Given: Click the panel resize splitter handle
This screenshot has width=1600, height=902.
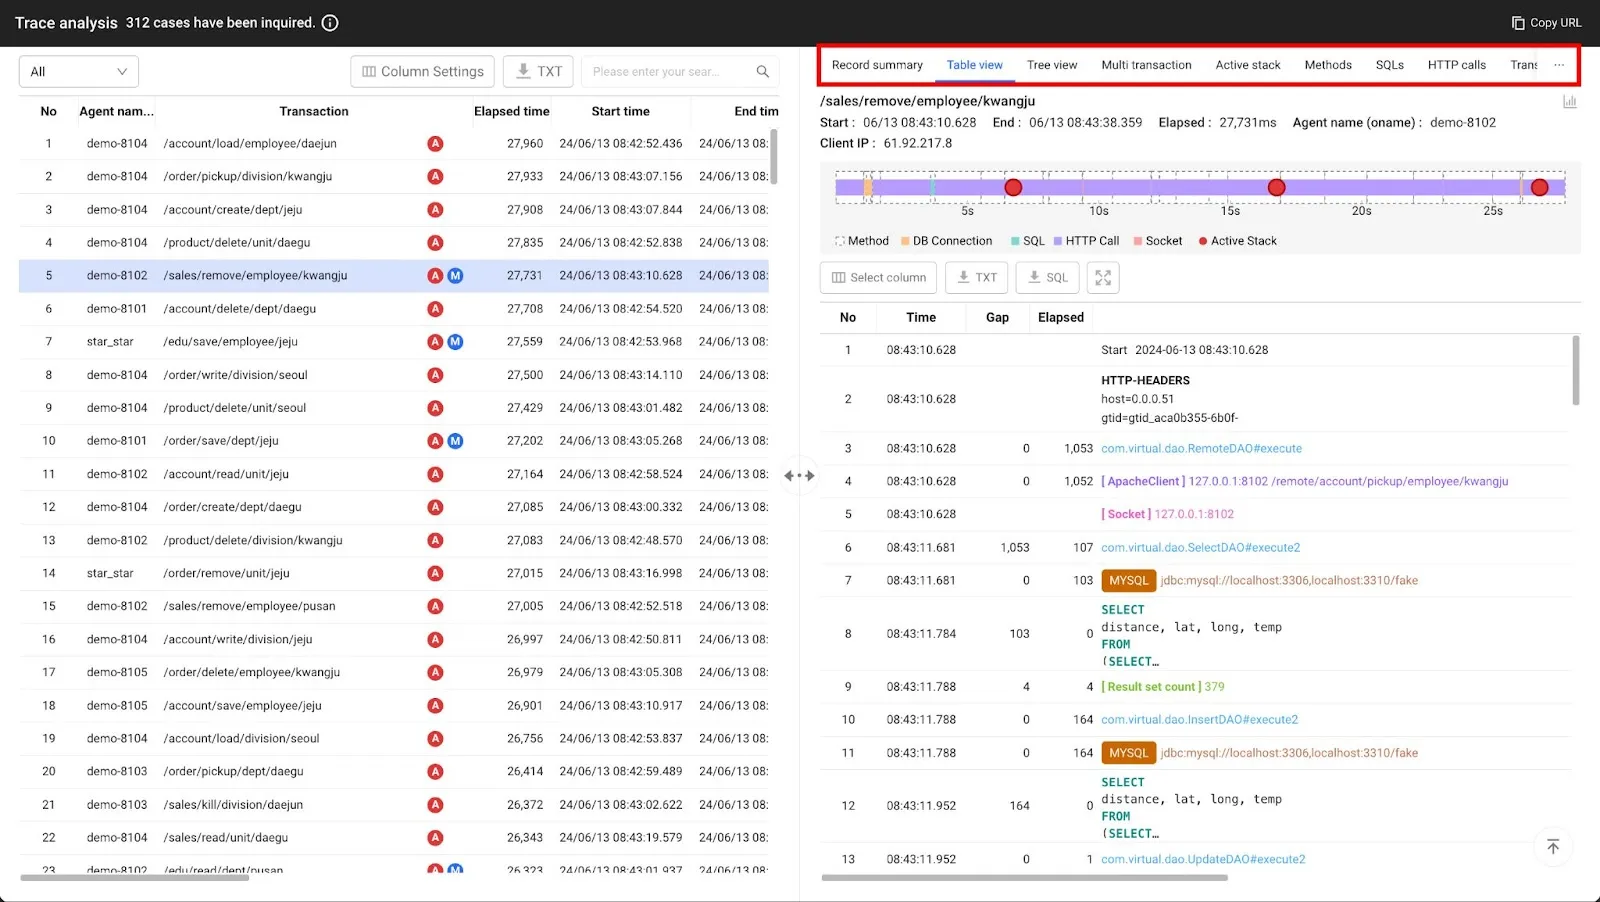Looking at the screenshot, I should tap(799, 476).
